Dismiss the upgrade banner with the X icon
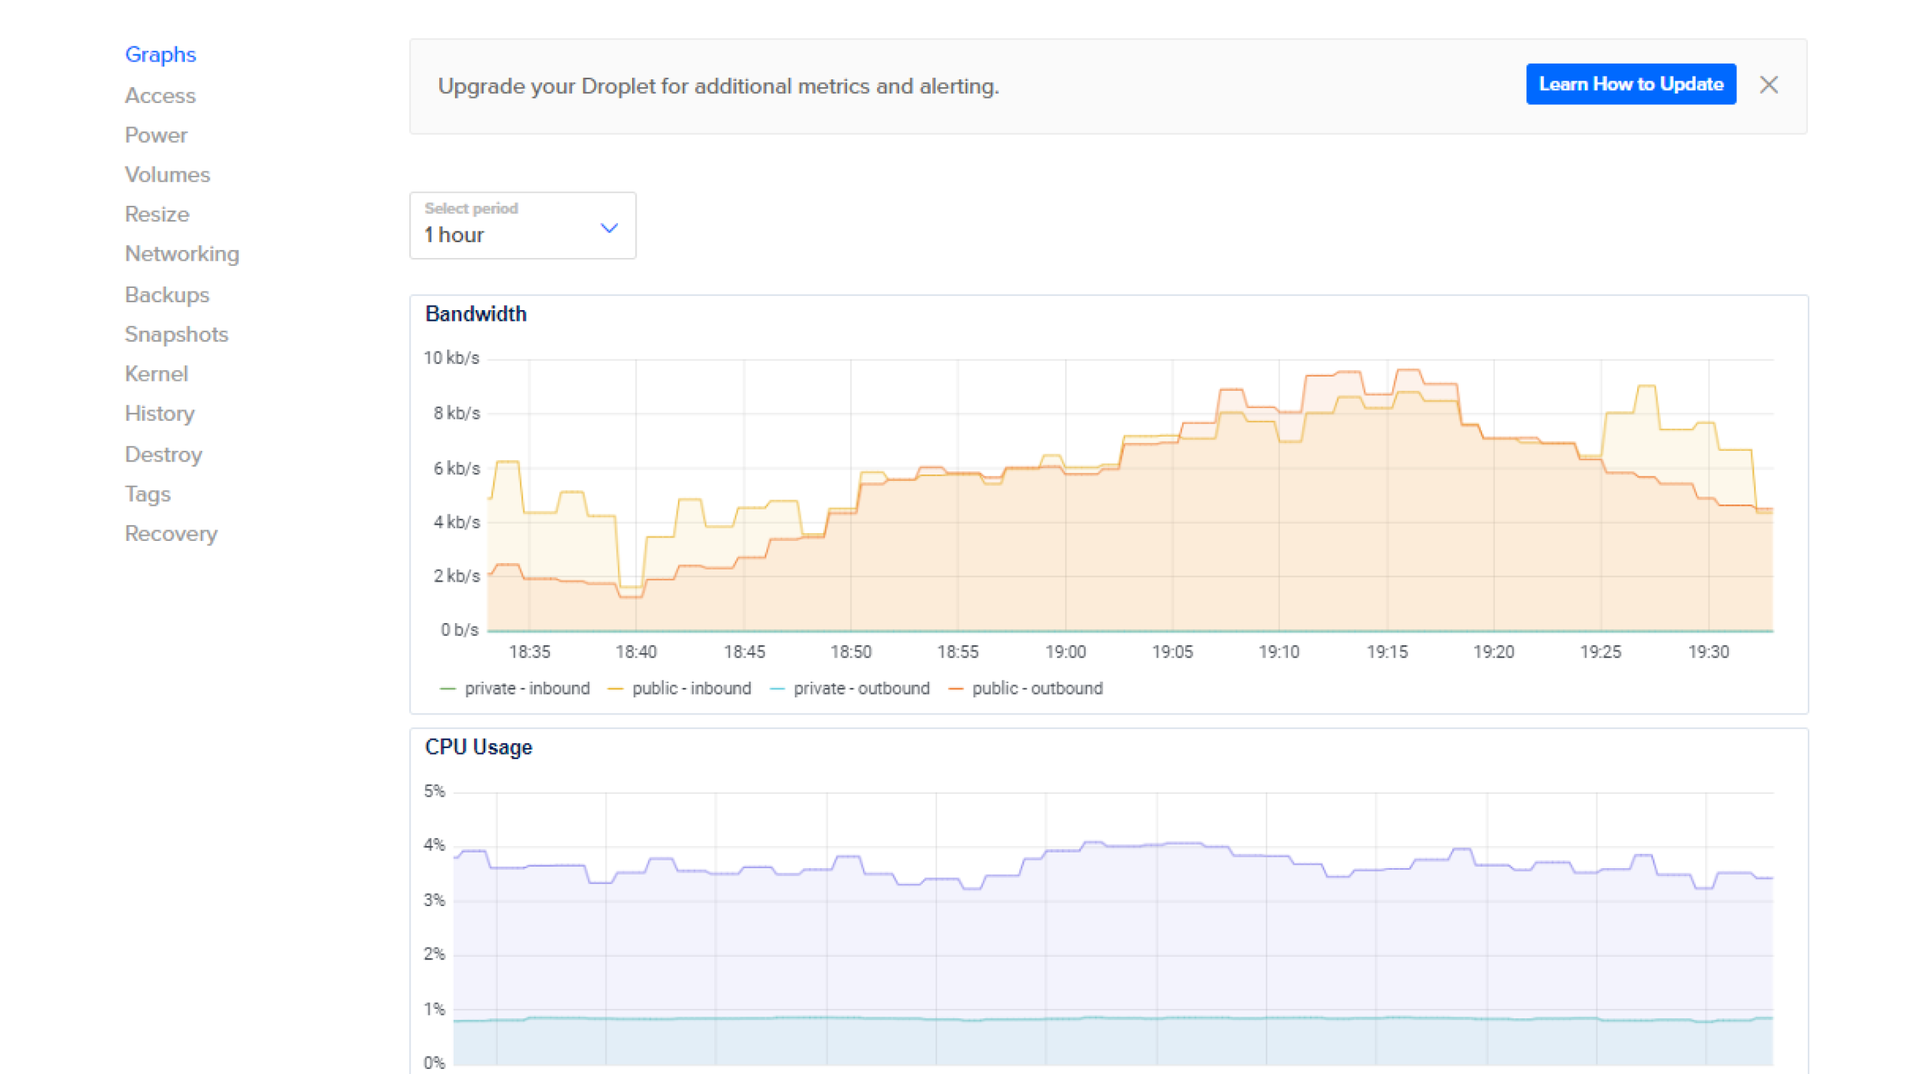The width and height of the screenshot is (1920, 1074). (1768, 85)
